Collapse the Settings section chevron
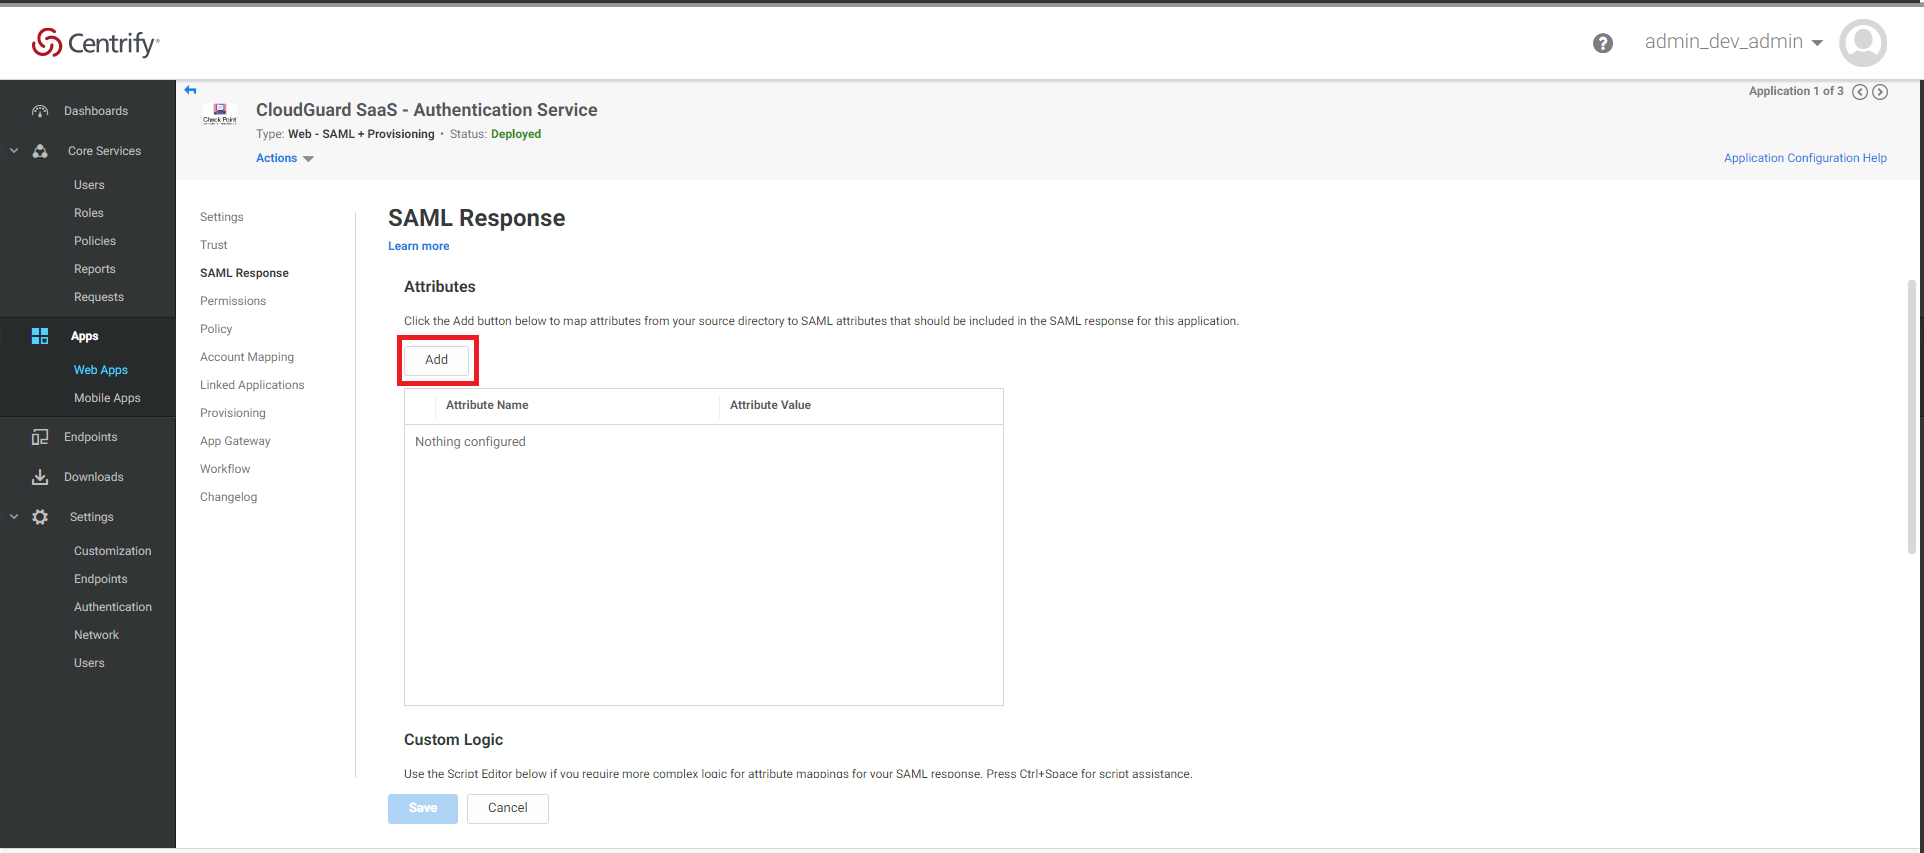 point(14,517)
